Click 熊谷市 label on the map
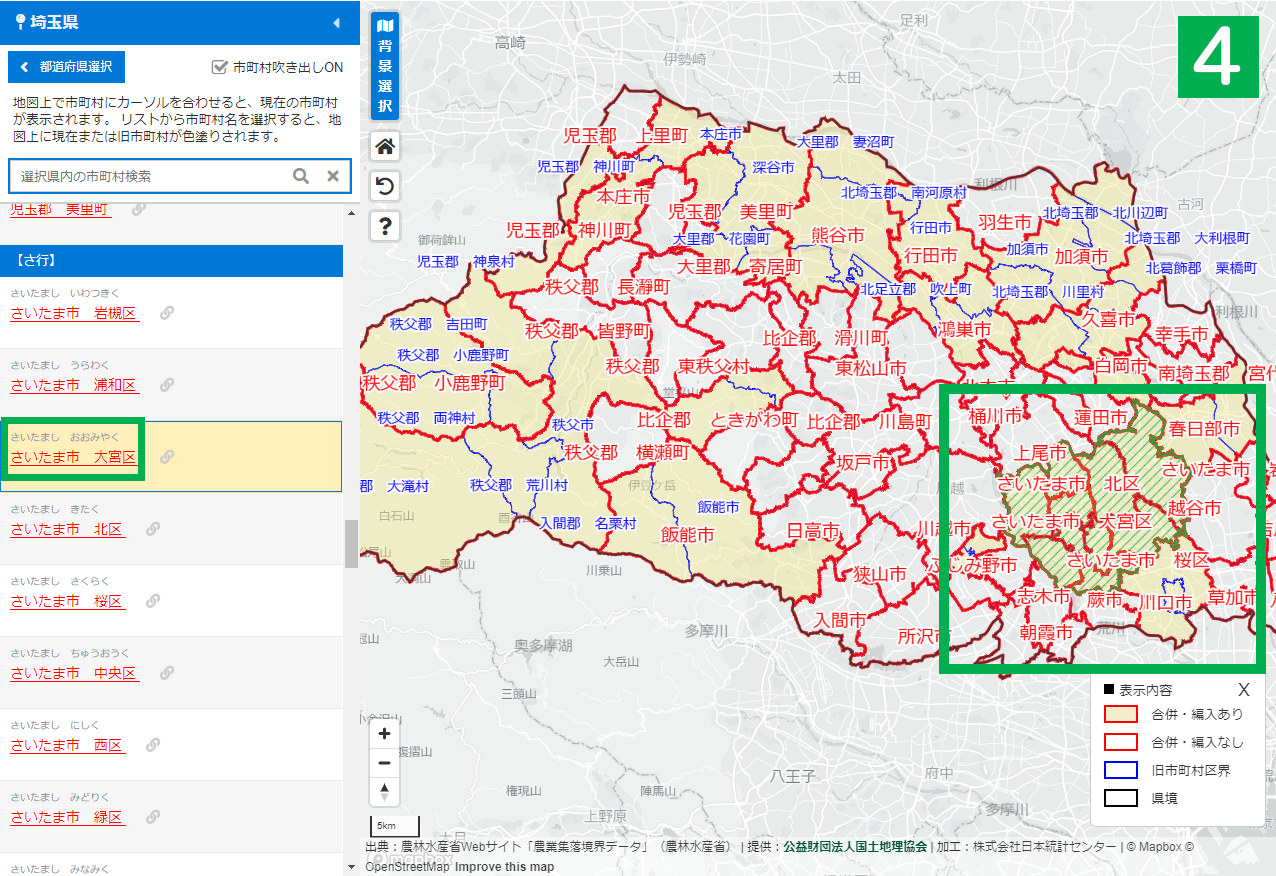This screenshot has width=1276, height=876. (x=837, y=235)
